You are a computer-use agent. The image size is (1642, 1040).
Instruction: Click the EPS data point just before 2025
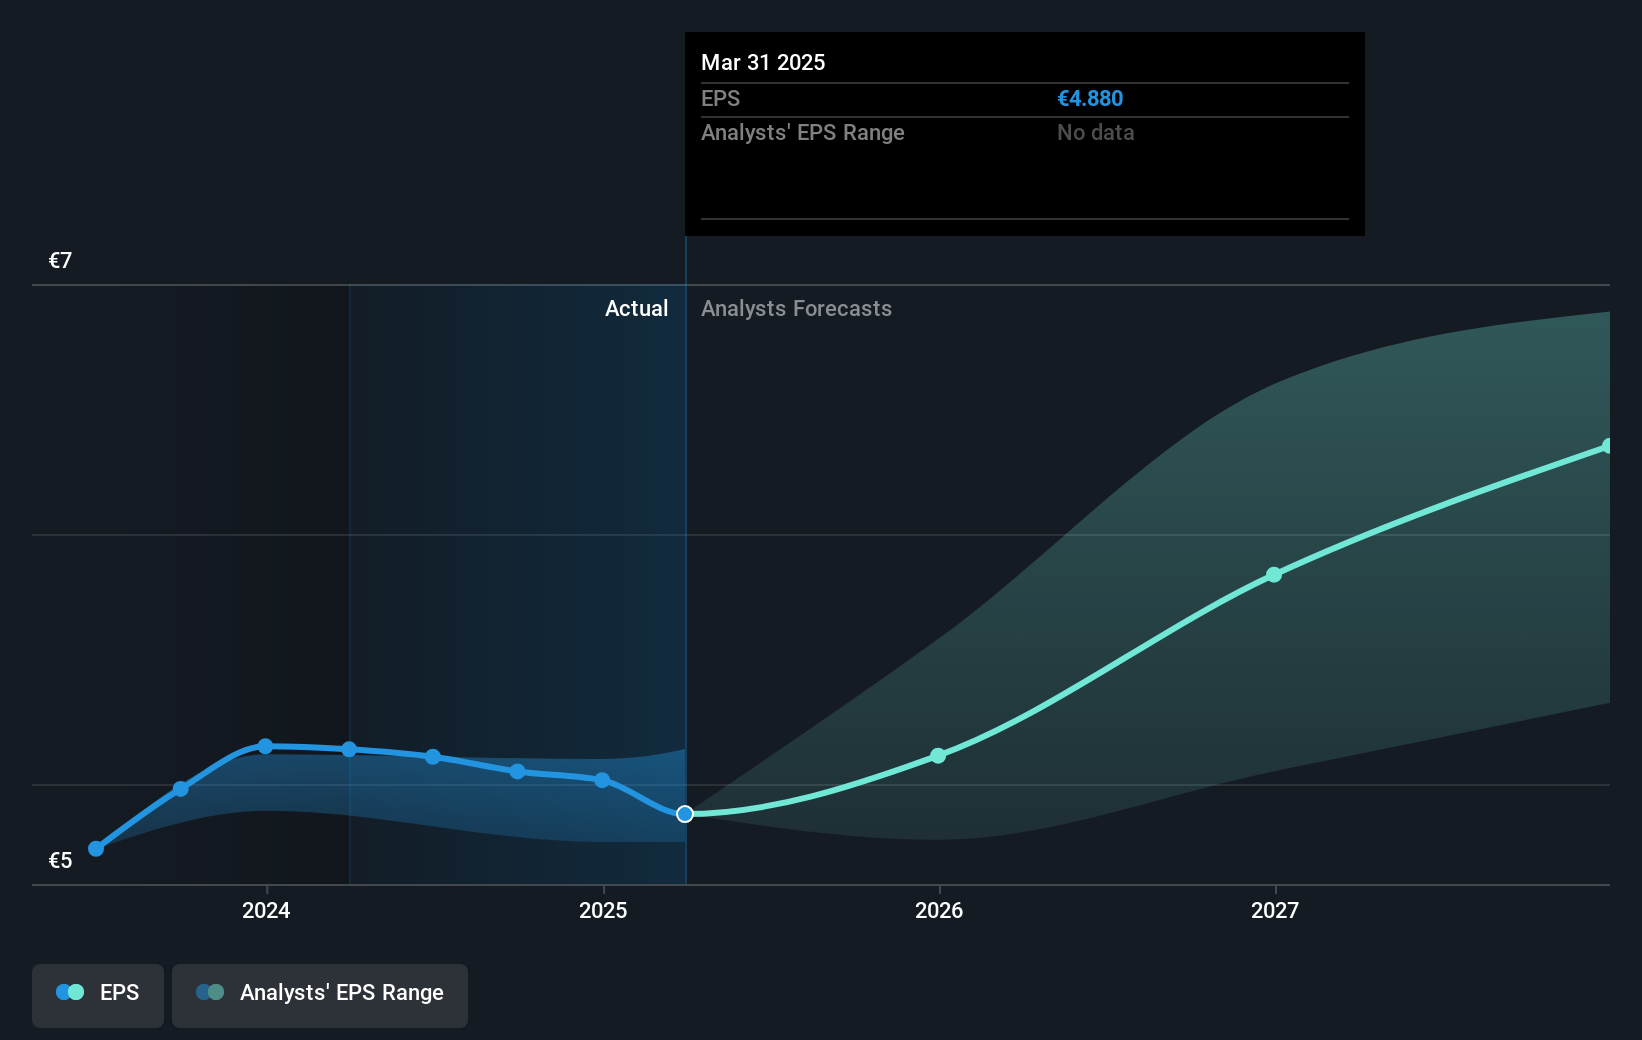point(602,780)
